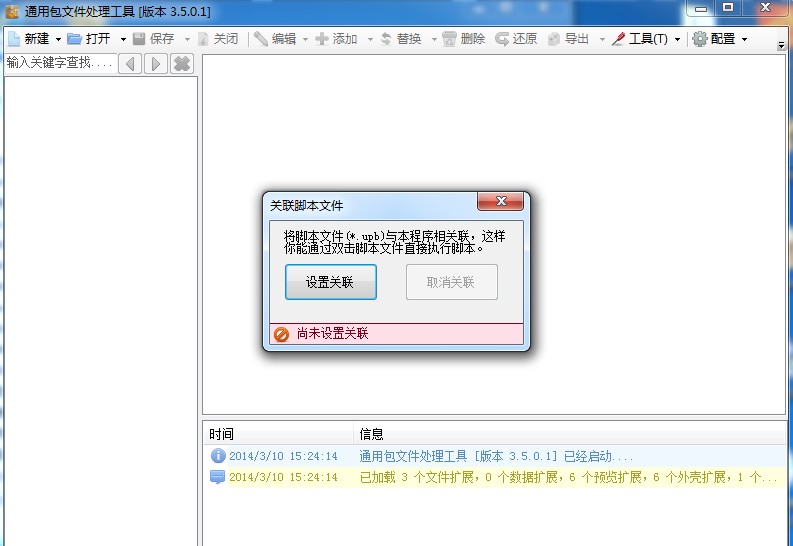This screenshot has width=793, height=546.
Task: Expand the 配置 dropdown arrow
Action: tap(744, 40)
